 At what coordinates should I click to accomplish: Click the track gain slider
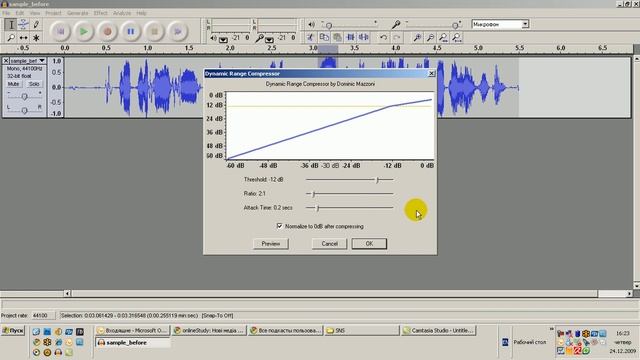pyautogui.click(x=24, y=96)
